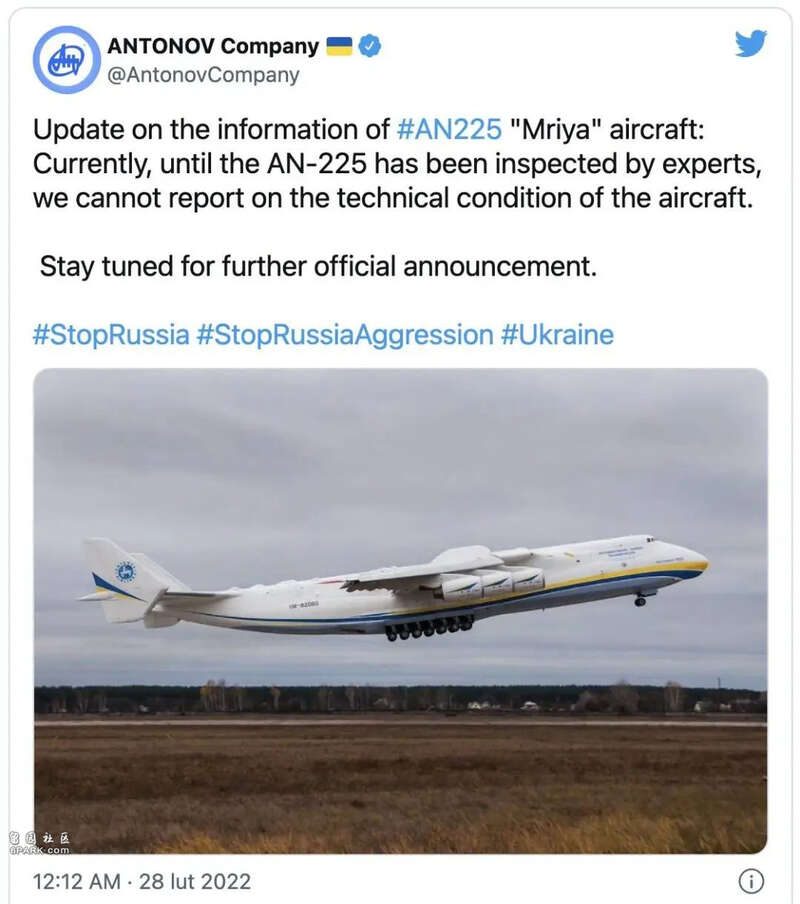Open the tweet info icon
The image size is (800, 904).
750,881
